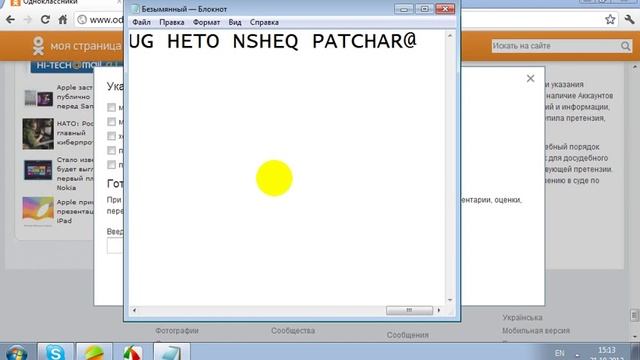Reload the browser page

pos(45,20)
